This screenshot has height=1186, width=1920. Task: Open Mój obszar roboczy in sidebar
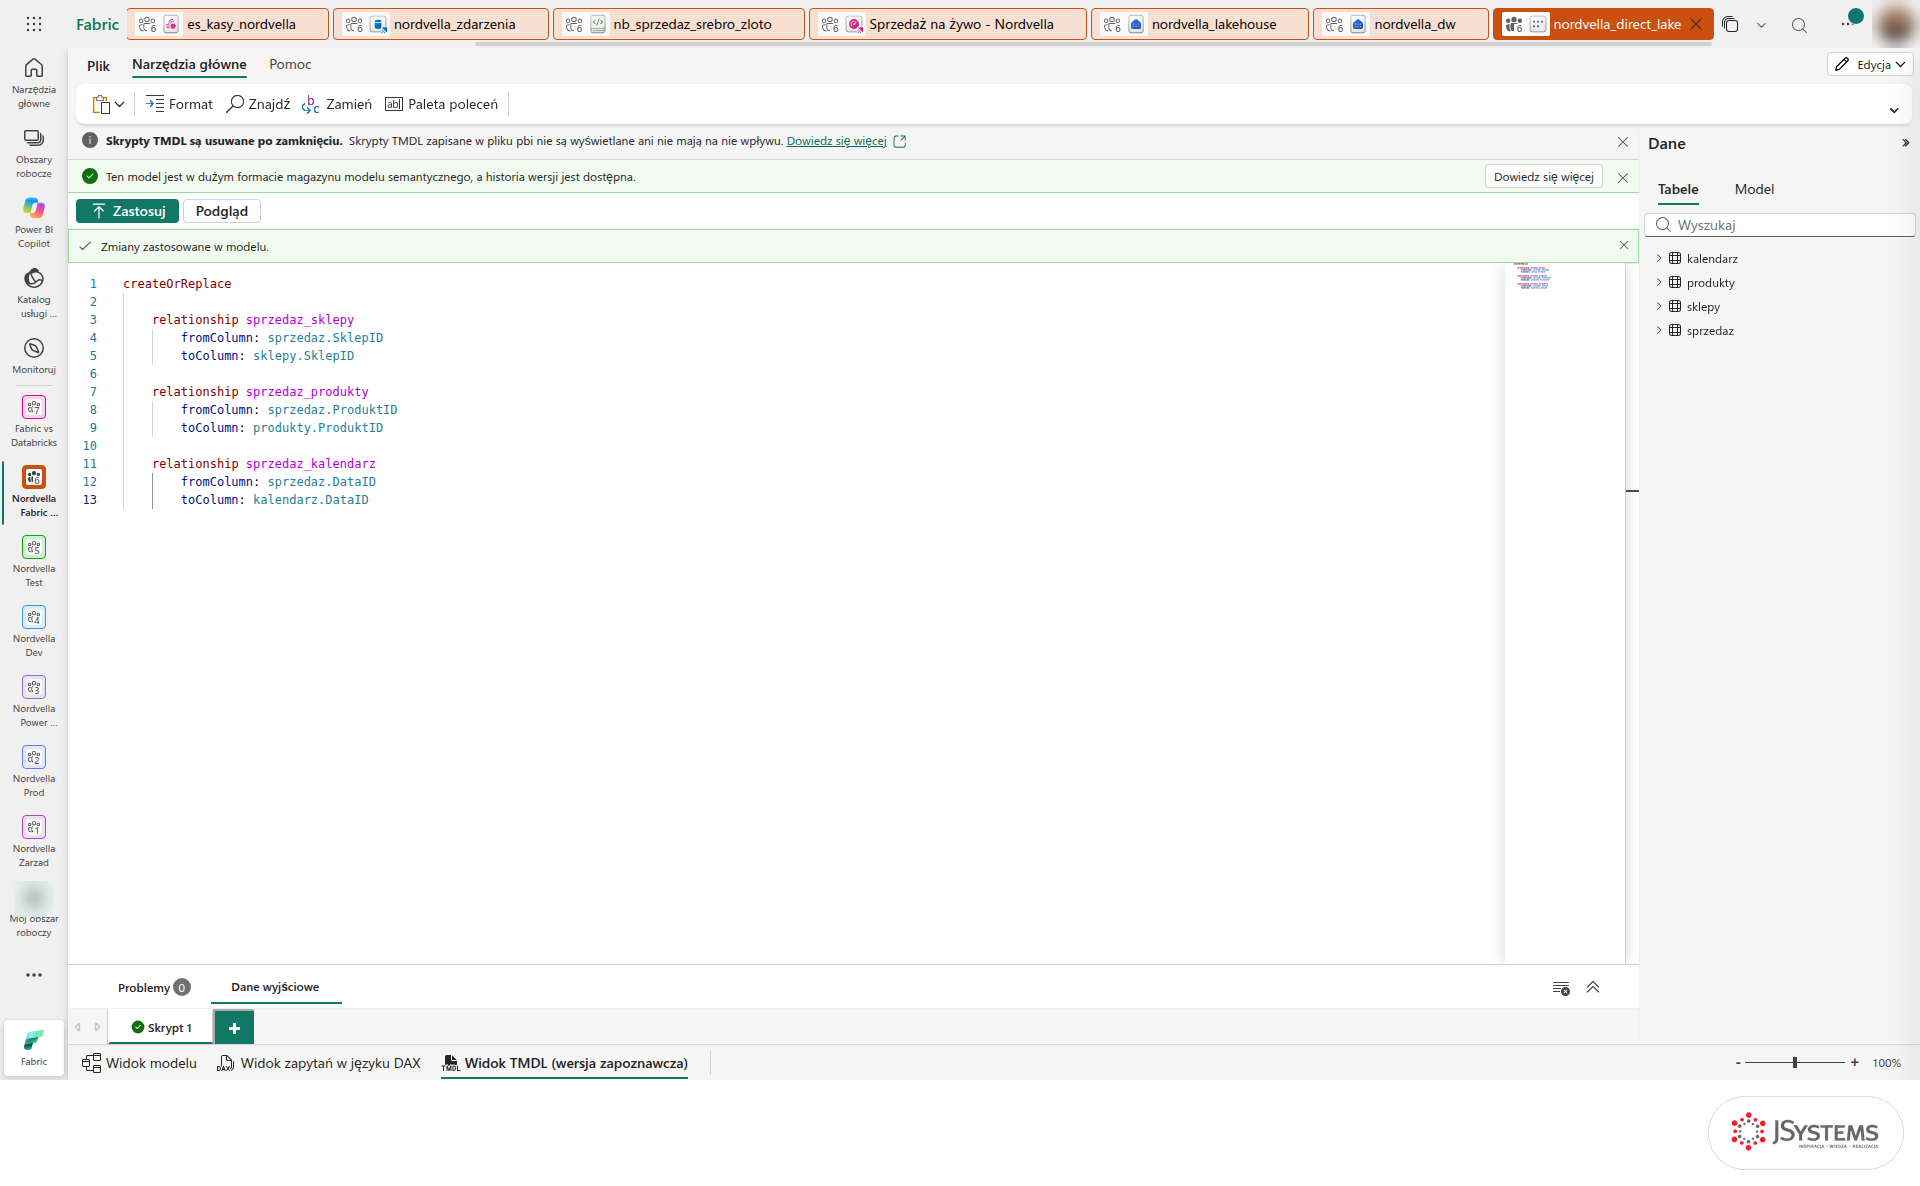click(34, 910)
